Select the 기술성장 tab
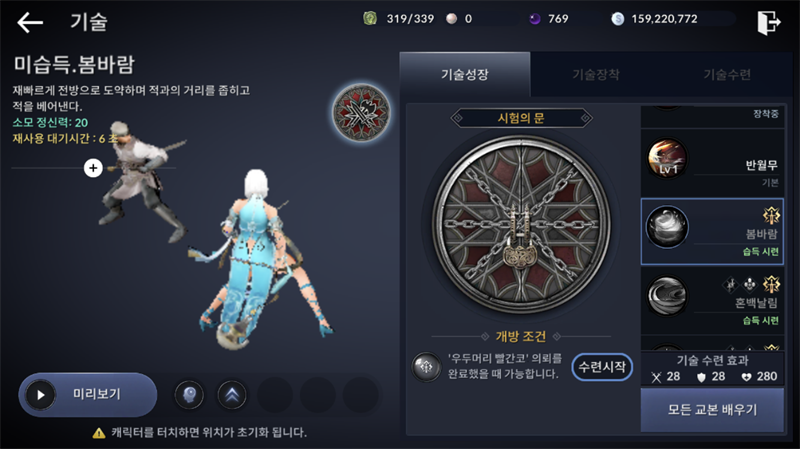The width and height of the screenshot is (800, 449). coord(465,74)
